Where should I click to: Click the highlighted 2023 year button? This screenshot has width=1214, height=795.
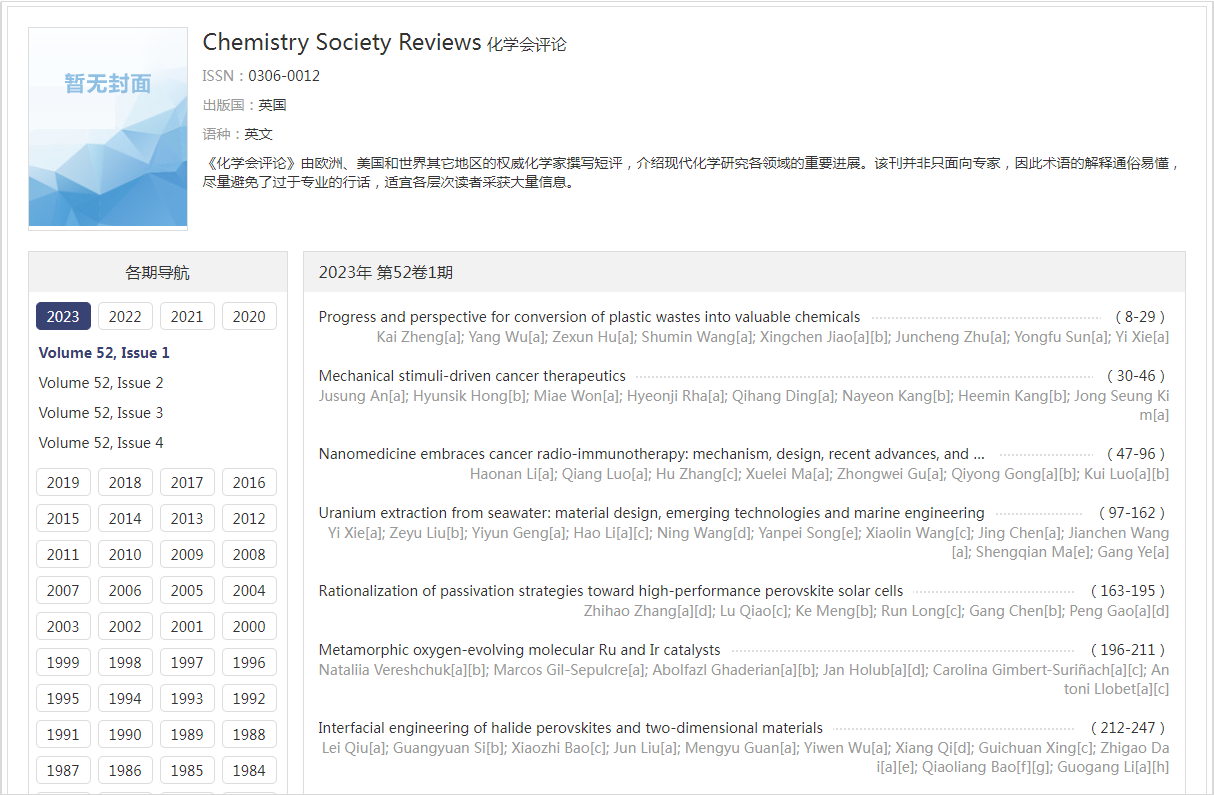[x=63, y=316]
